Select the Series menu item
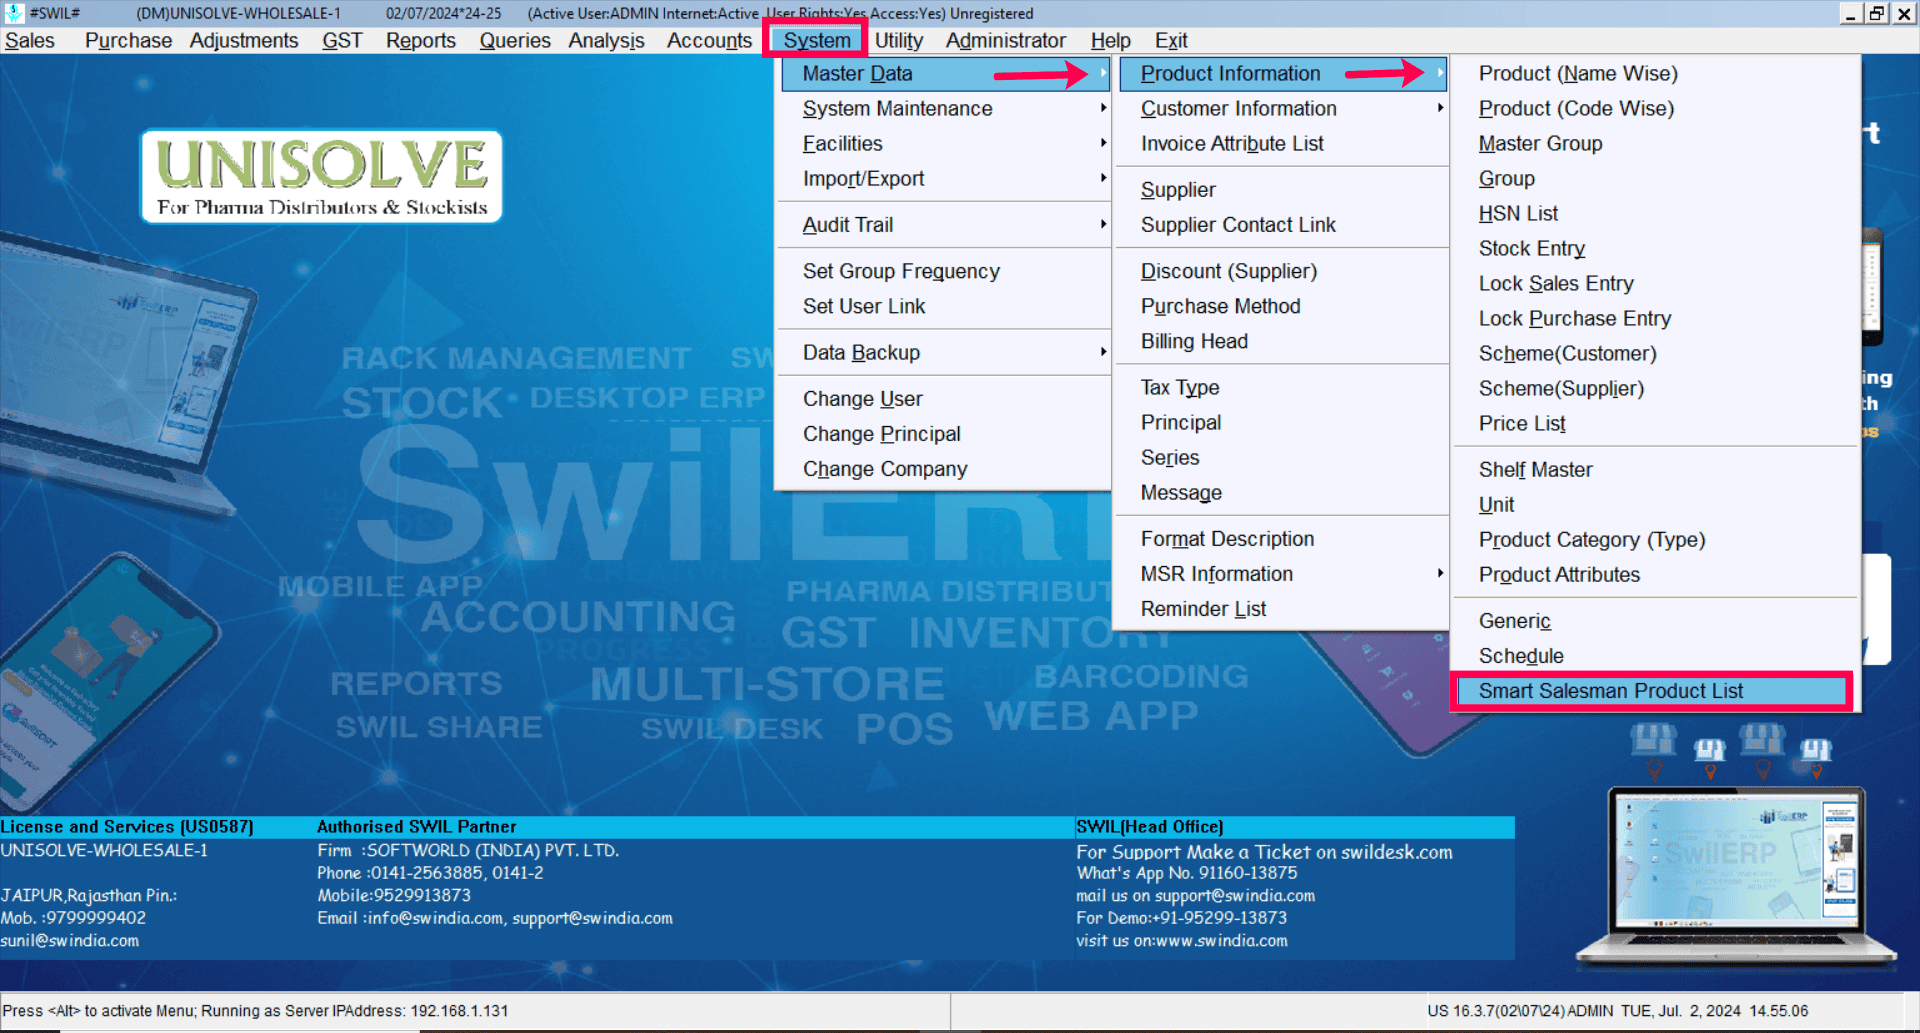 tap(1282, 458)
